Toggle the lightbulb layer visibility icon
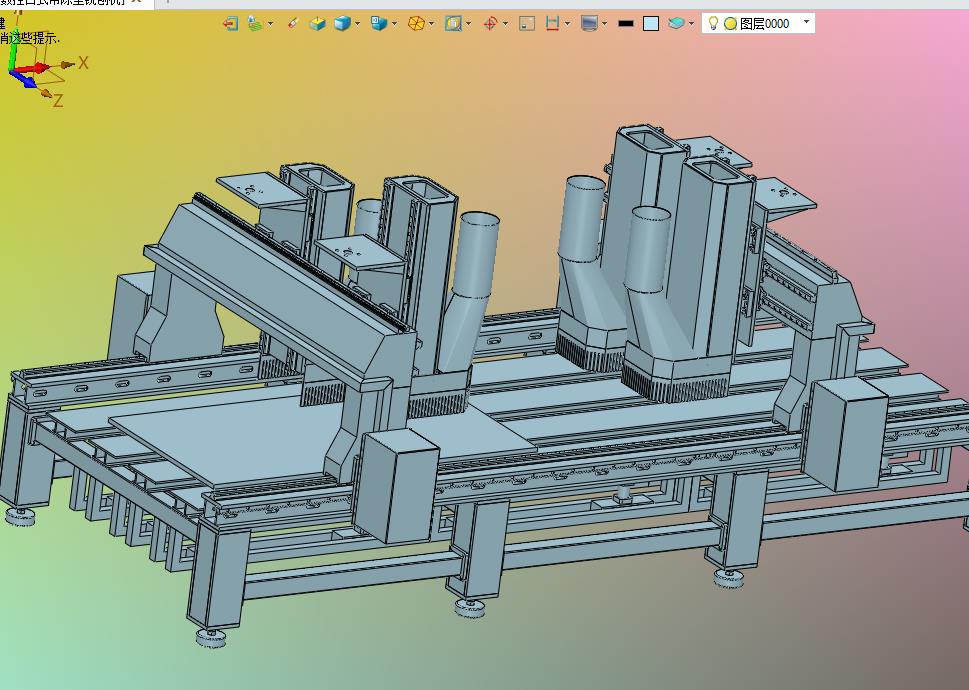 click(713, 23)
